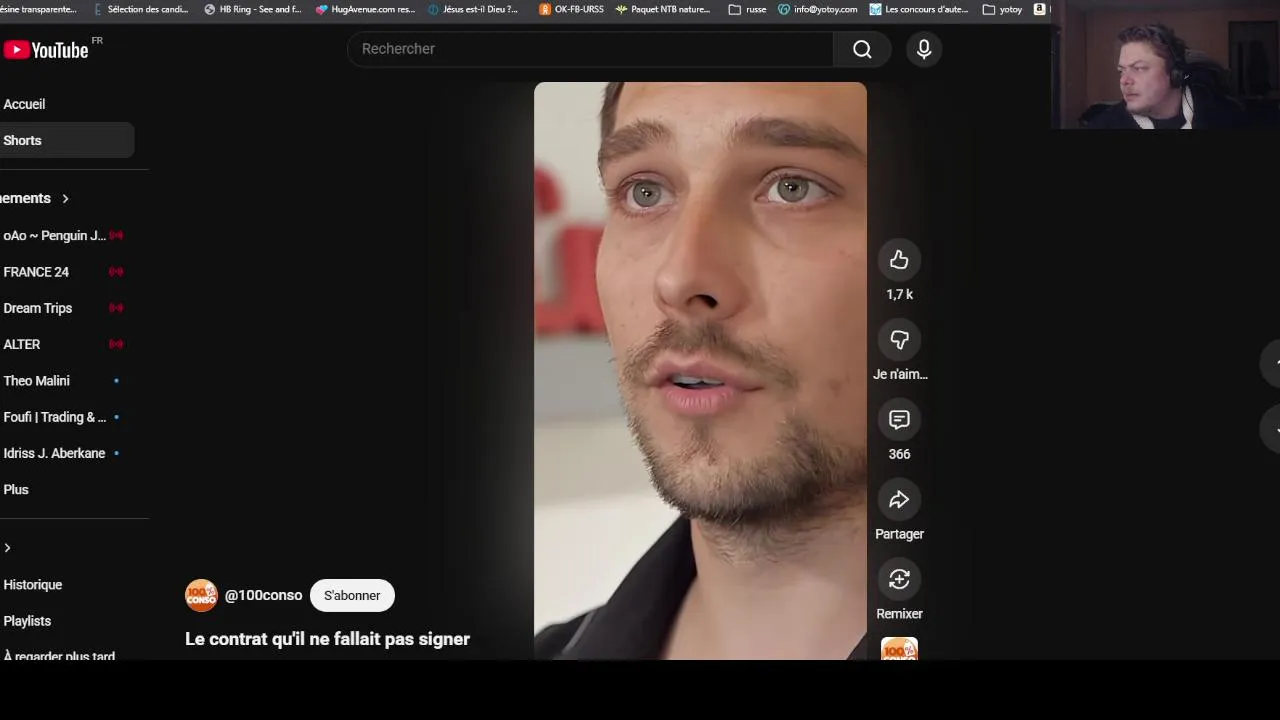Click the live indicator next to oAo ~ Penguin J...
Viewport: 1280px width, 720px height.
coord(116,235)
